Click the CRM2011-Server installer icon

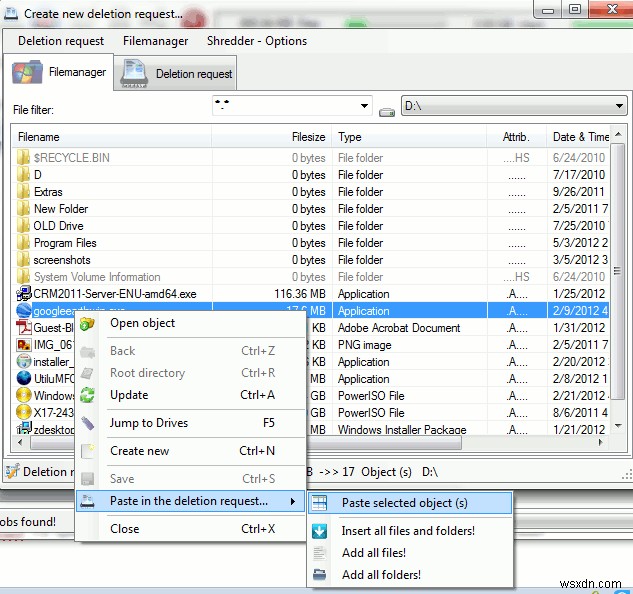pyautogui.click(x=24, y=294)
